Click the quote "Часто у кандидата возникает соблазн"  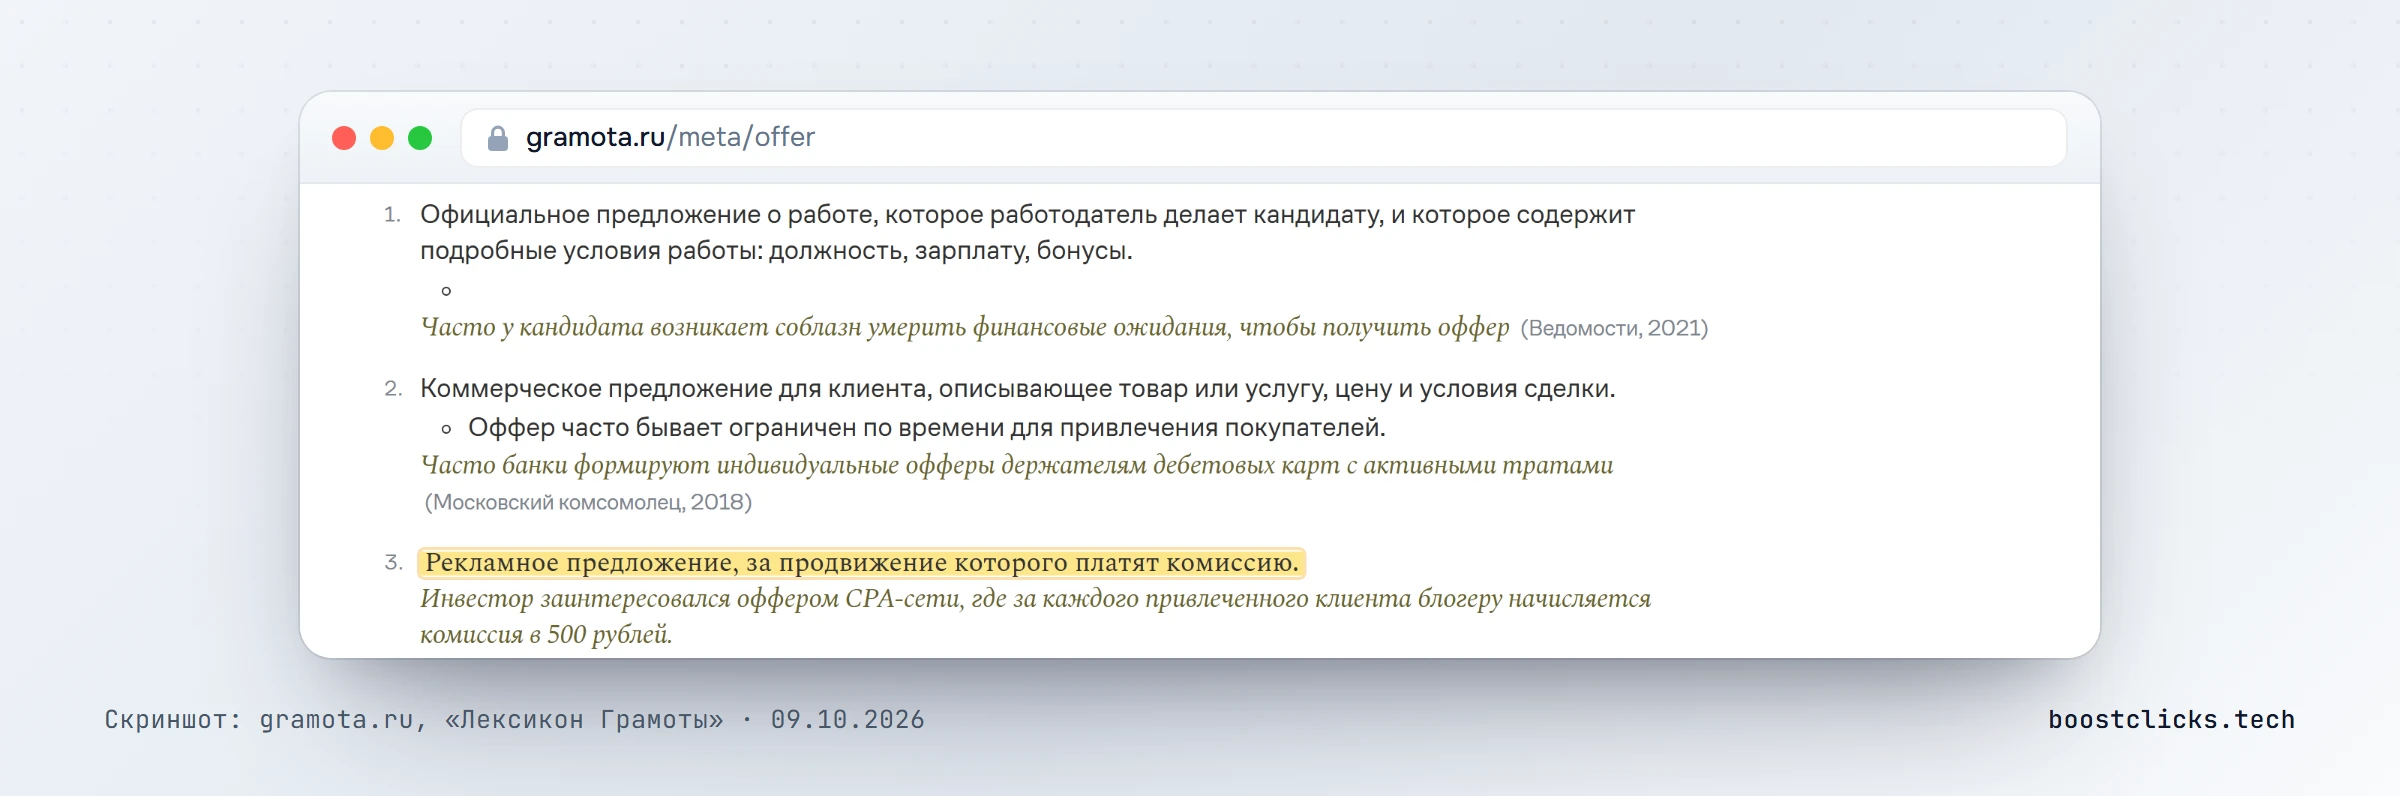[965, 327]
